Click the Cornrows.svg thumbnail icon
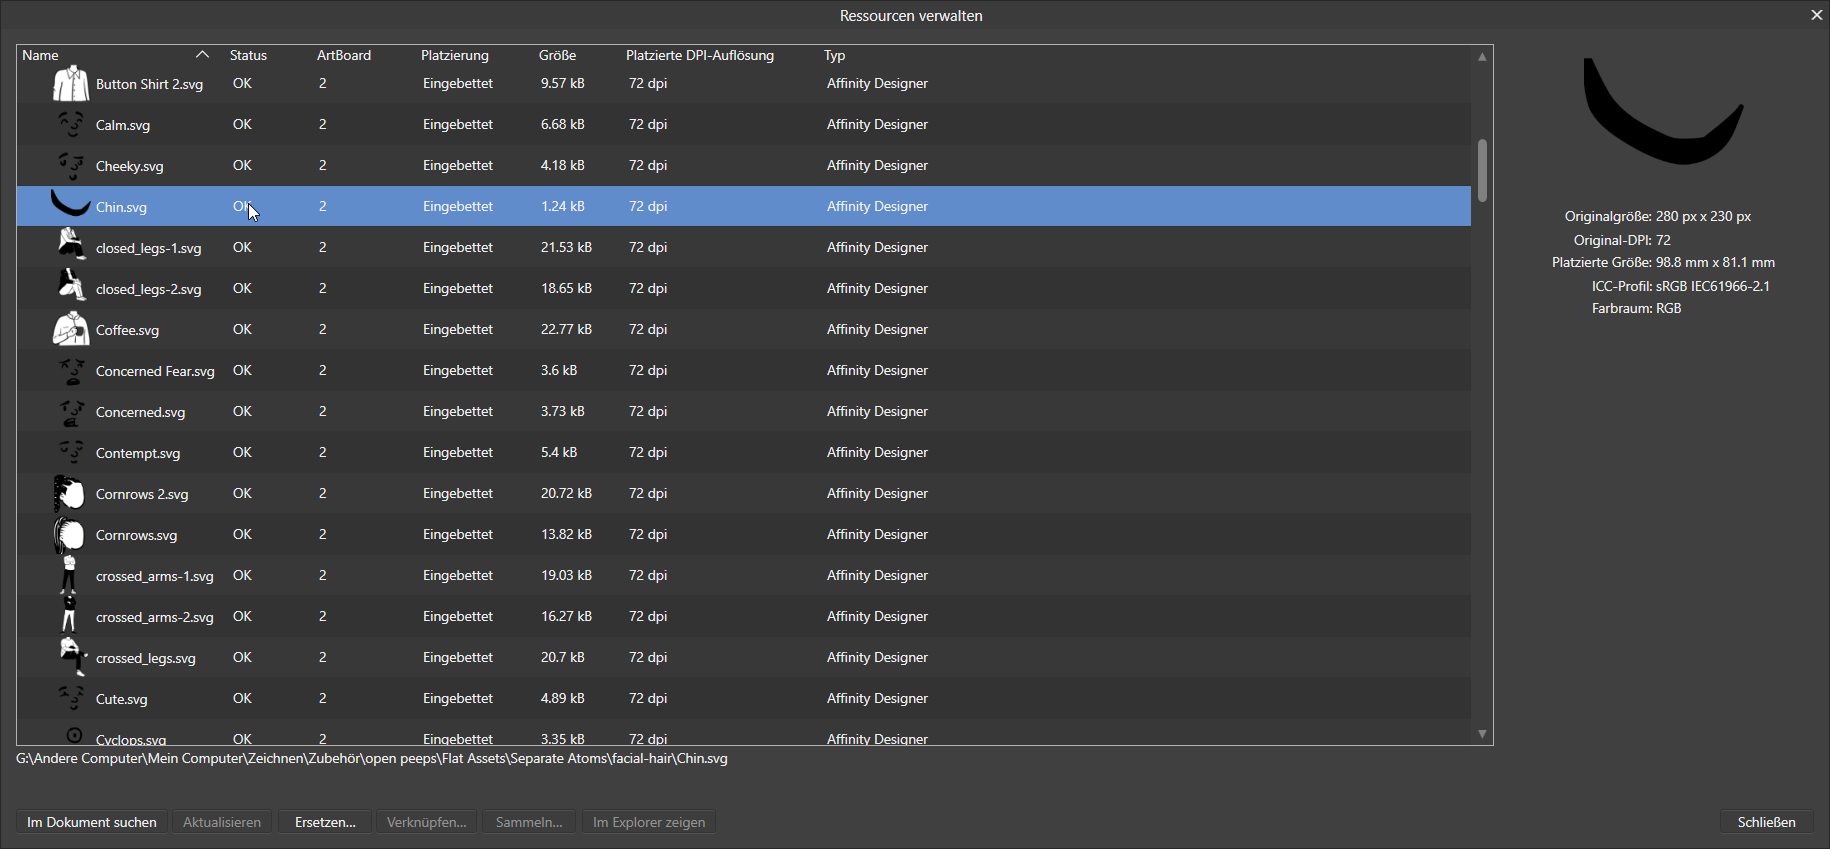This screenshot has width=1830, height=849. pos(70,535)
